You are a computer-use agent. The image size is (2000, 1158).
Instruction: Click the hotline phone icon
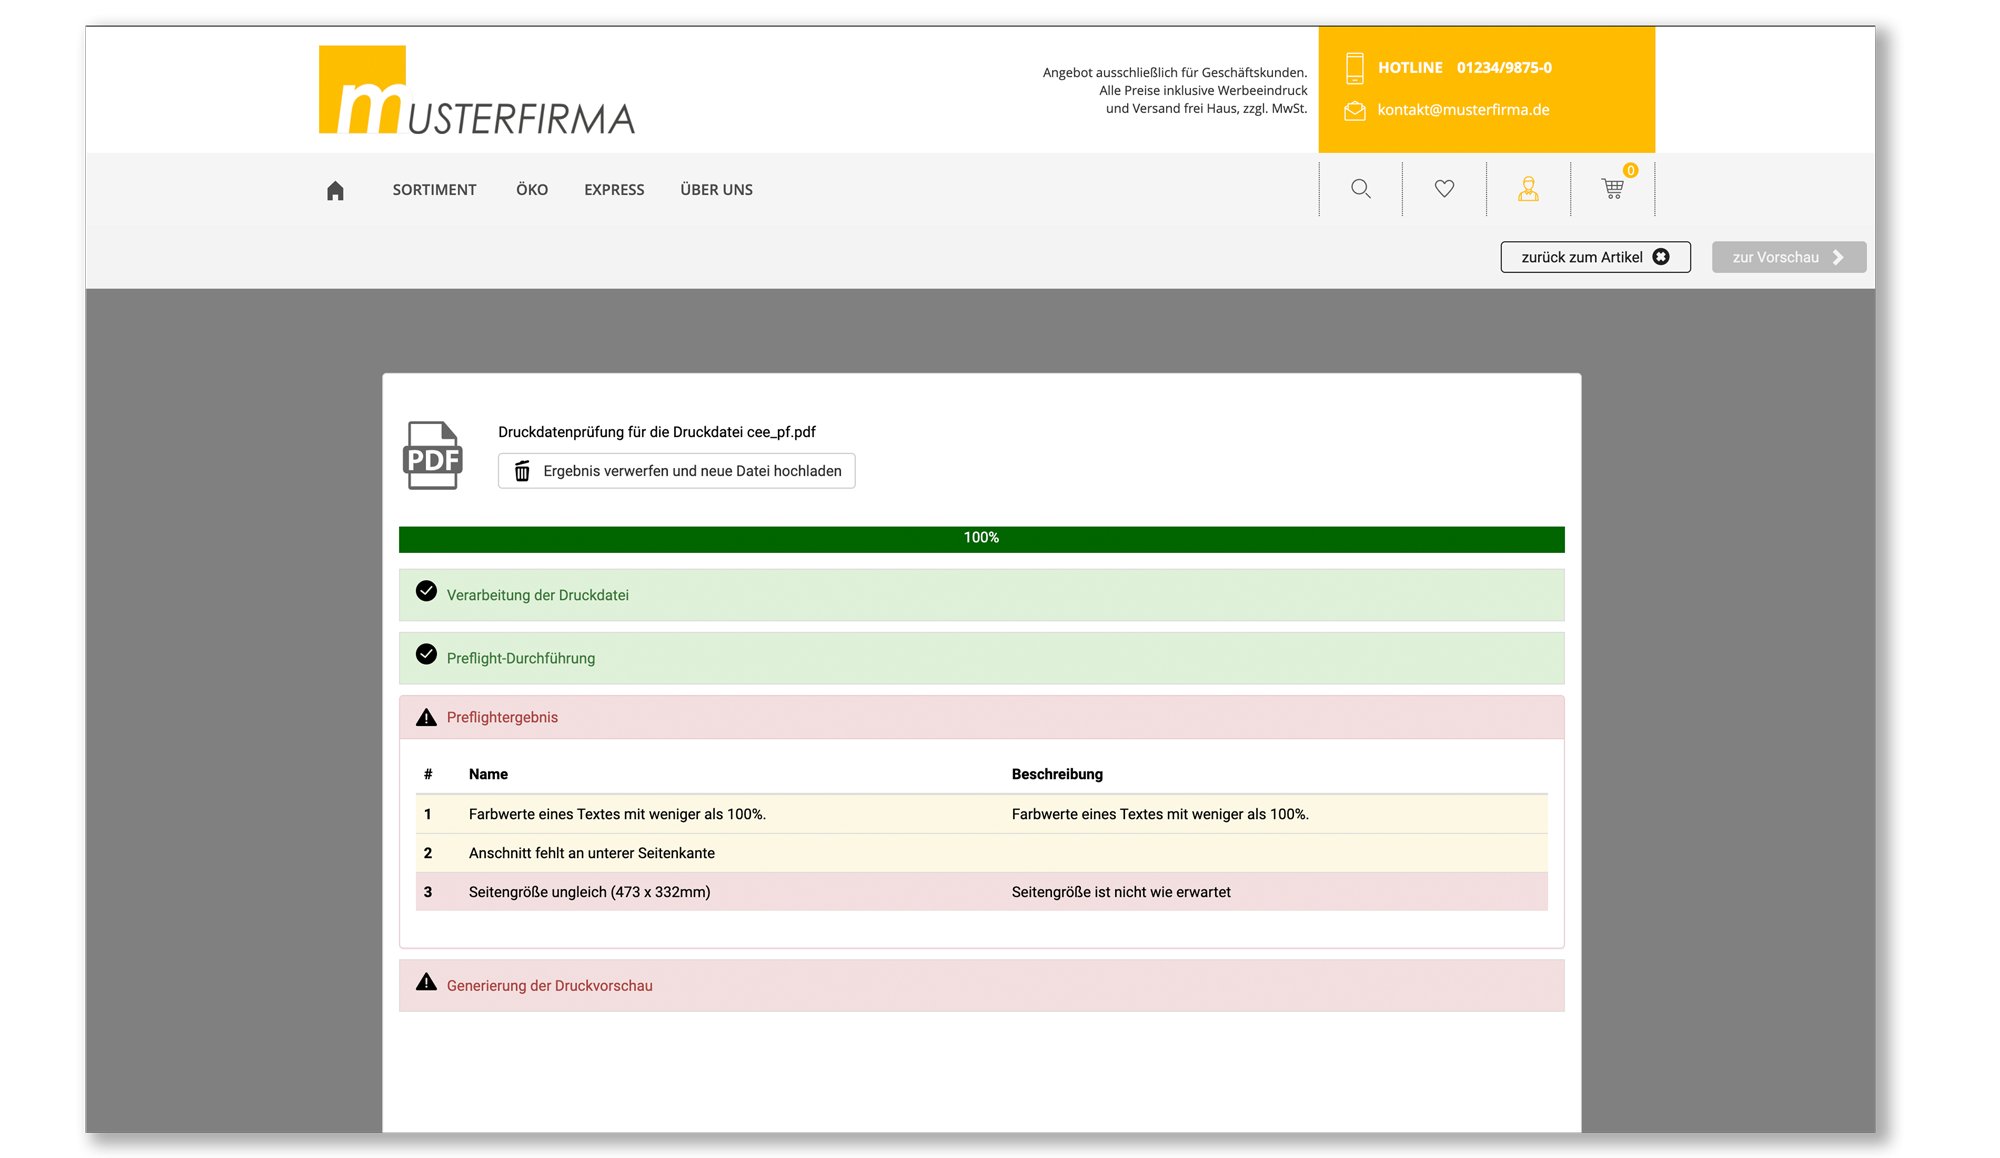(1354, 68)
